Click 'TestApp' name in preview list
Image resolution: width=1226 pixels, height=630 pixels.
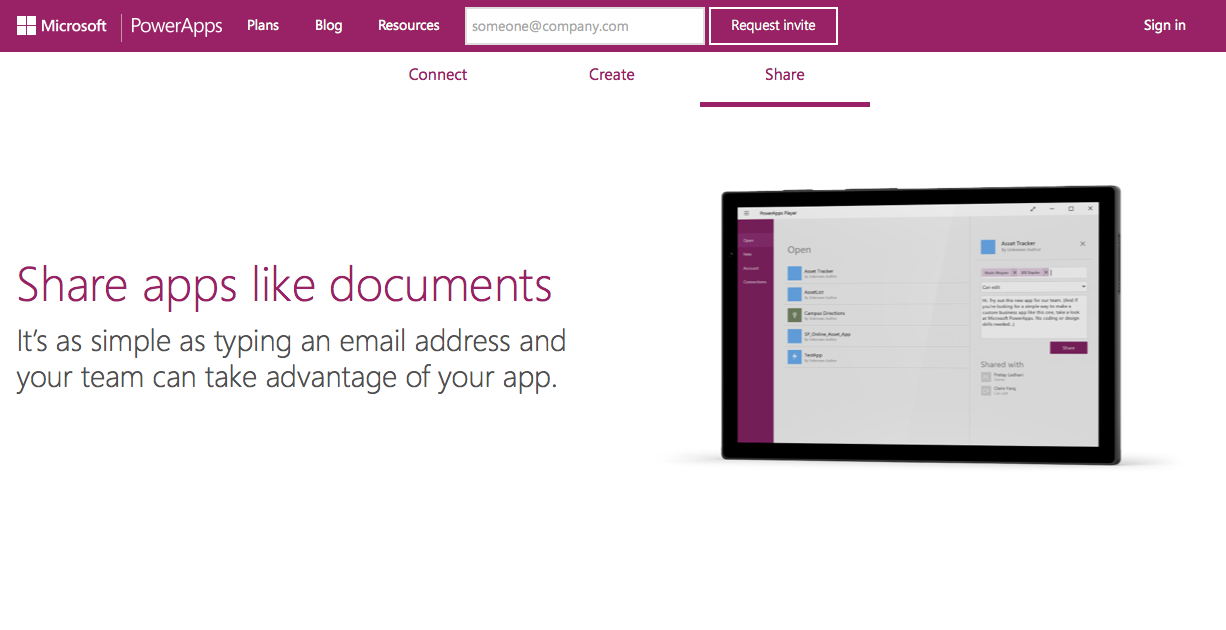(x=813, y=355)
